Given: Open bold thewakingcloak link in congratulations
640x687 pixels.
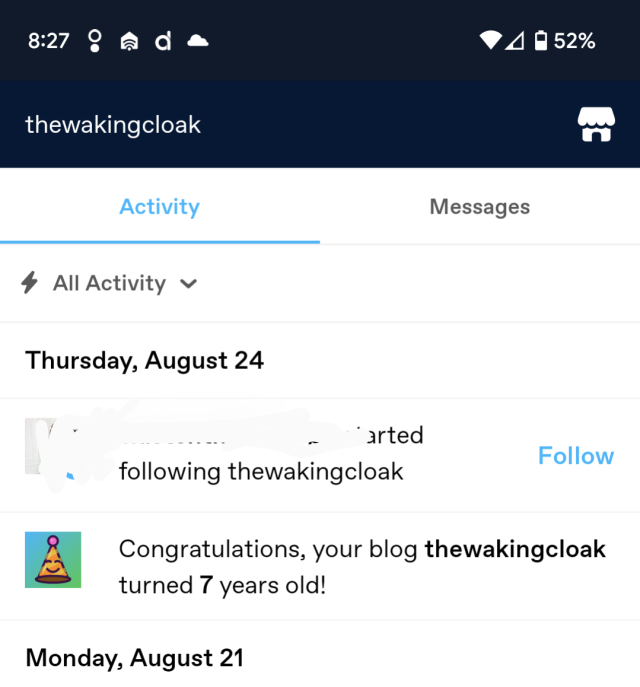Looking at the screenshot, I should click(515, 549).
